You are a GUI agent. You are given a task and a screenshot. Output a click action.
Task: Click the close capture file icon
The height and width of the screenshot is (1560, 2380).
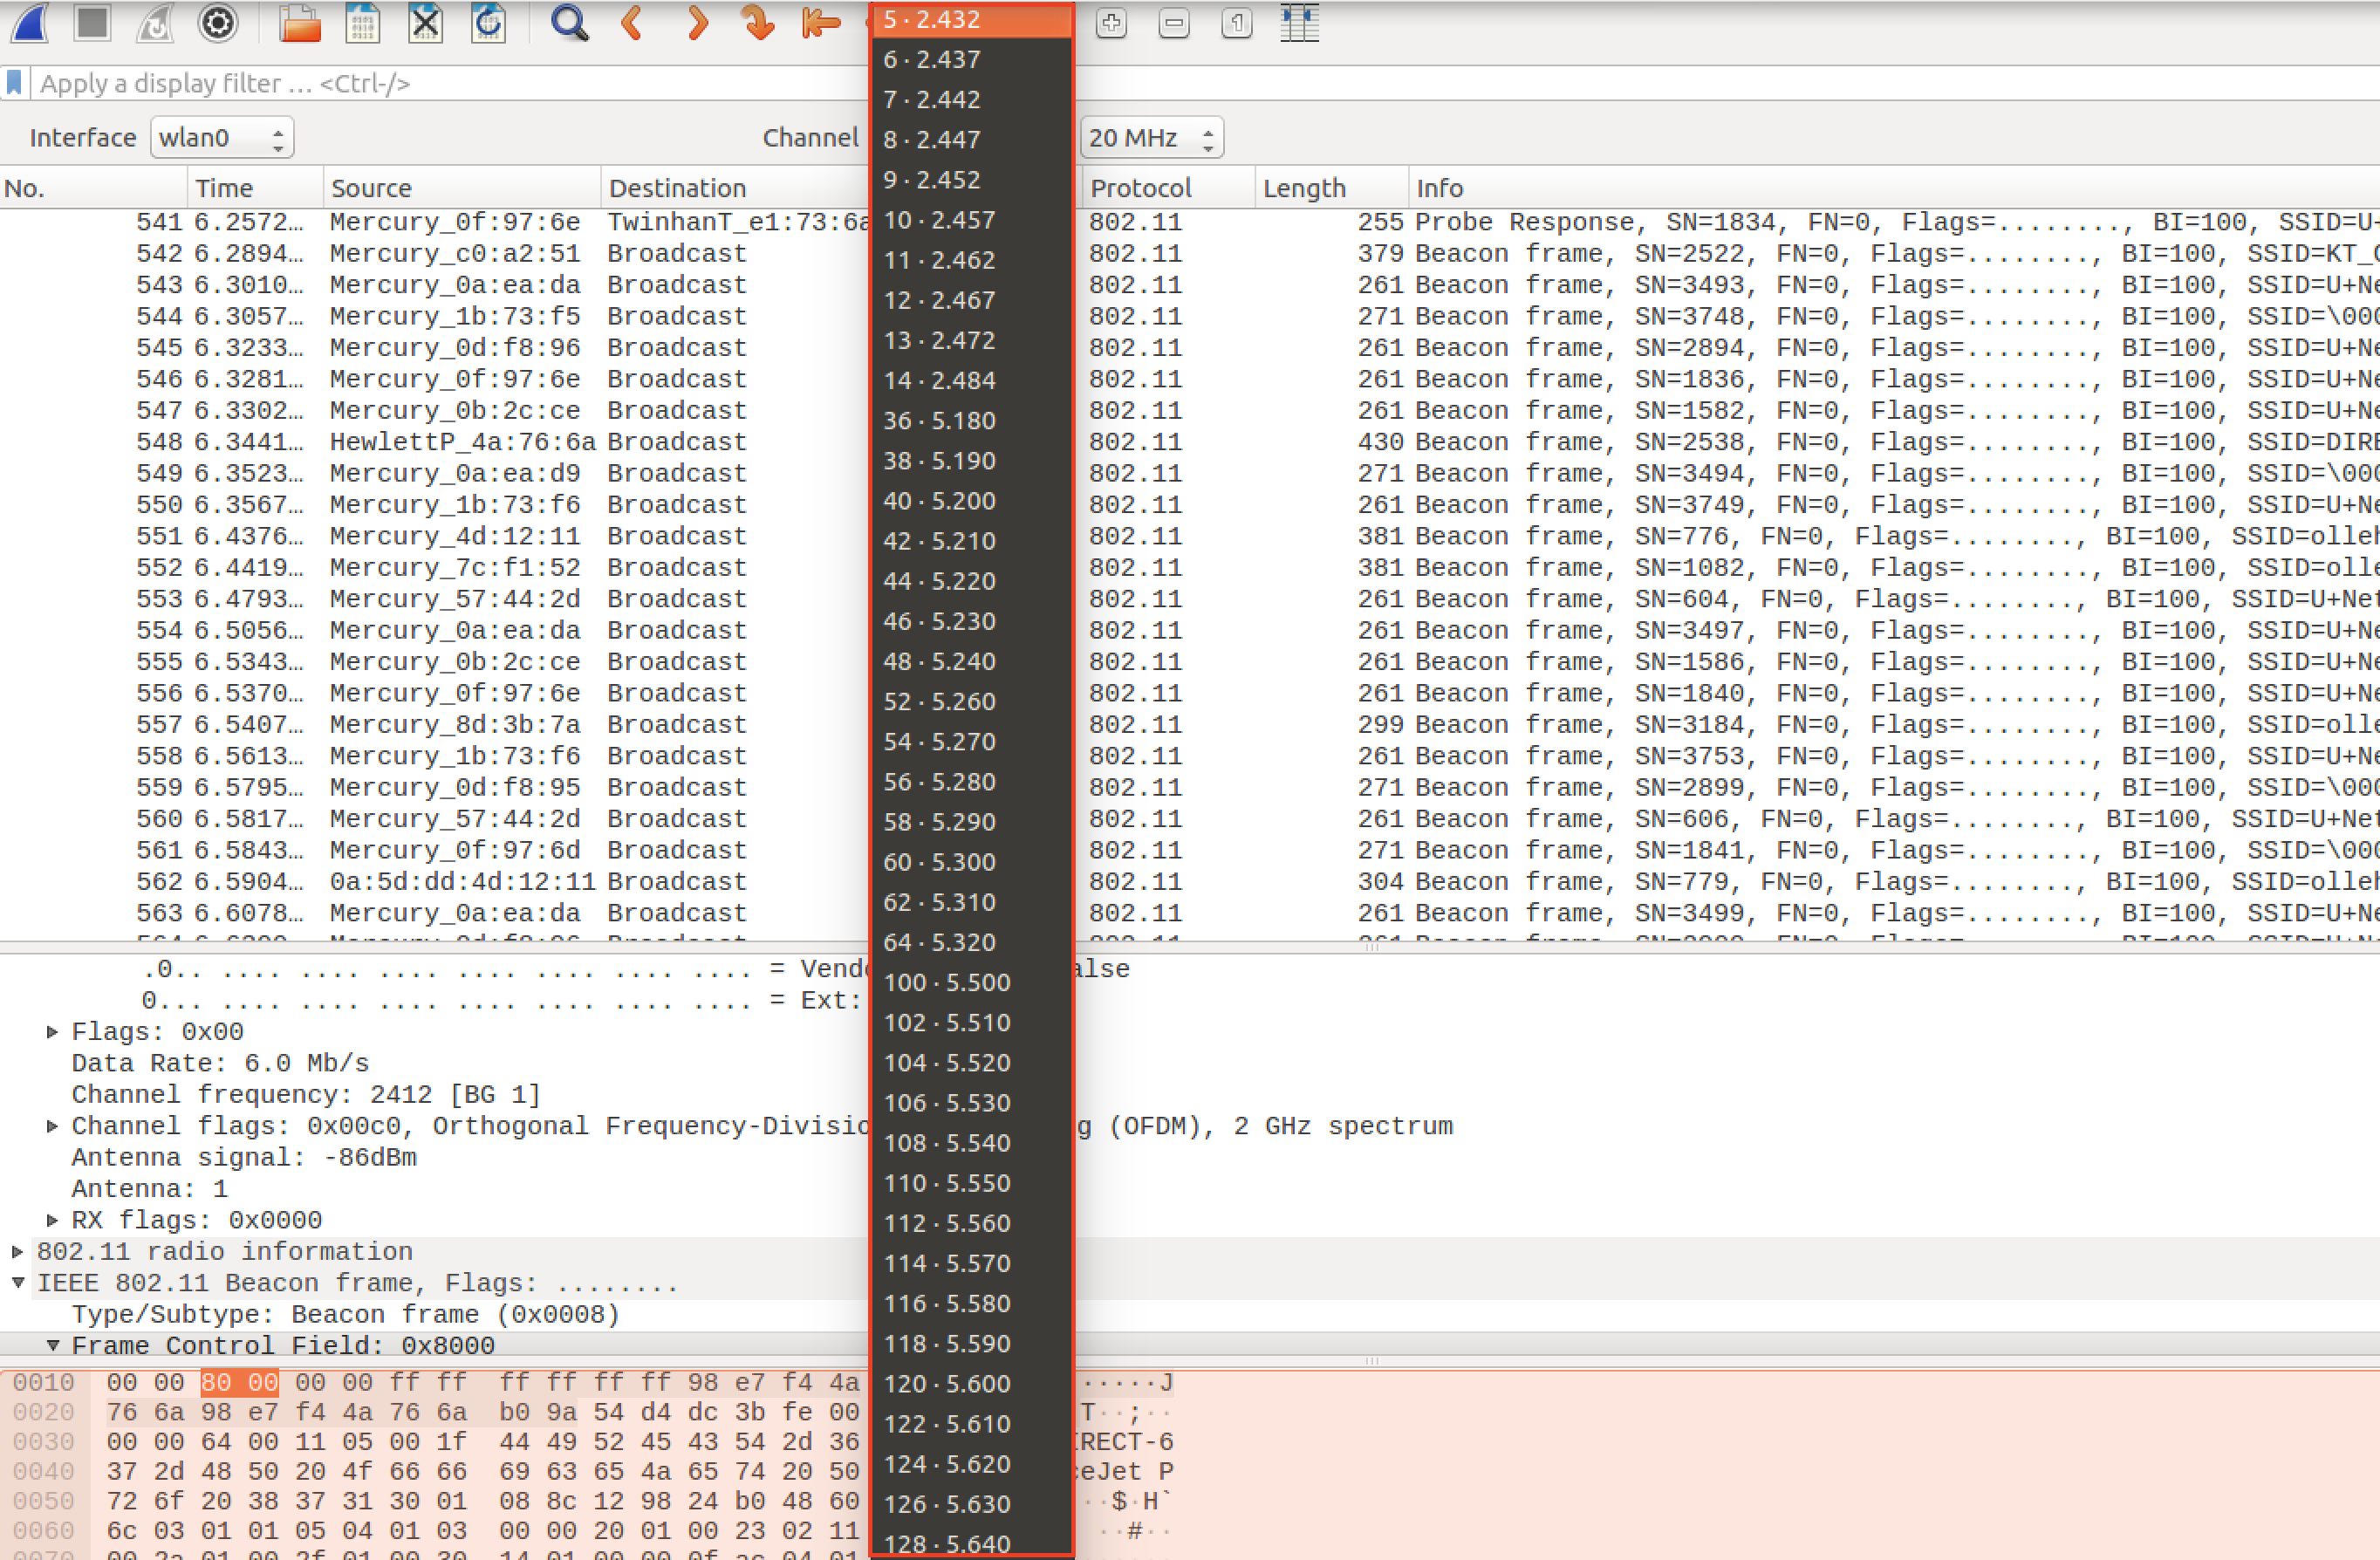(x=425, y=22)
